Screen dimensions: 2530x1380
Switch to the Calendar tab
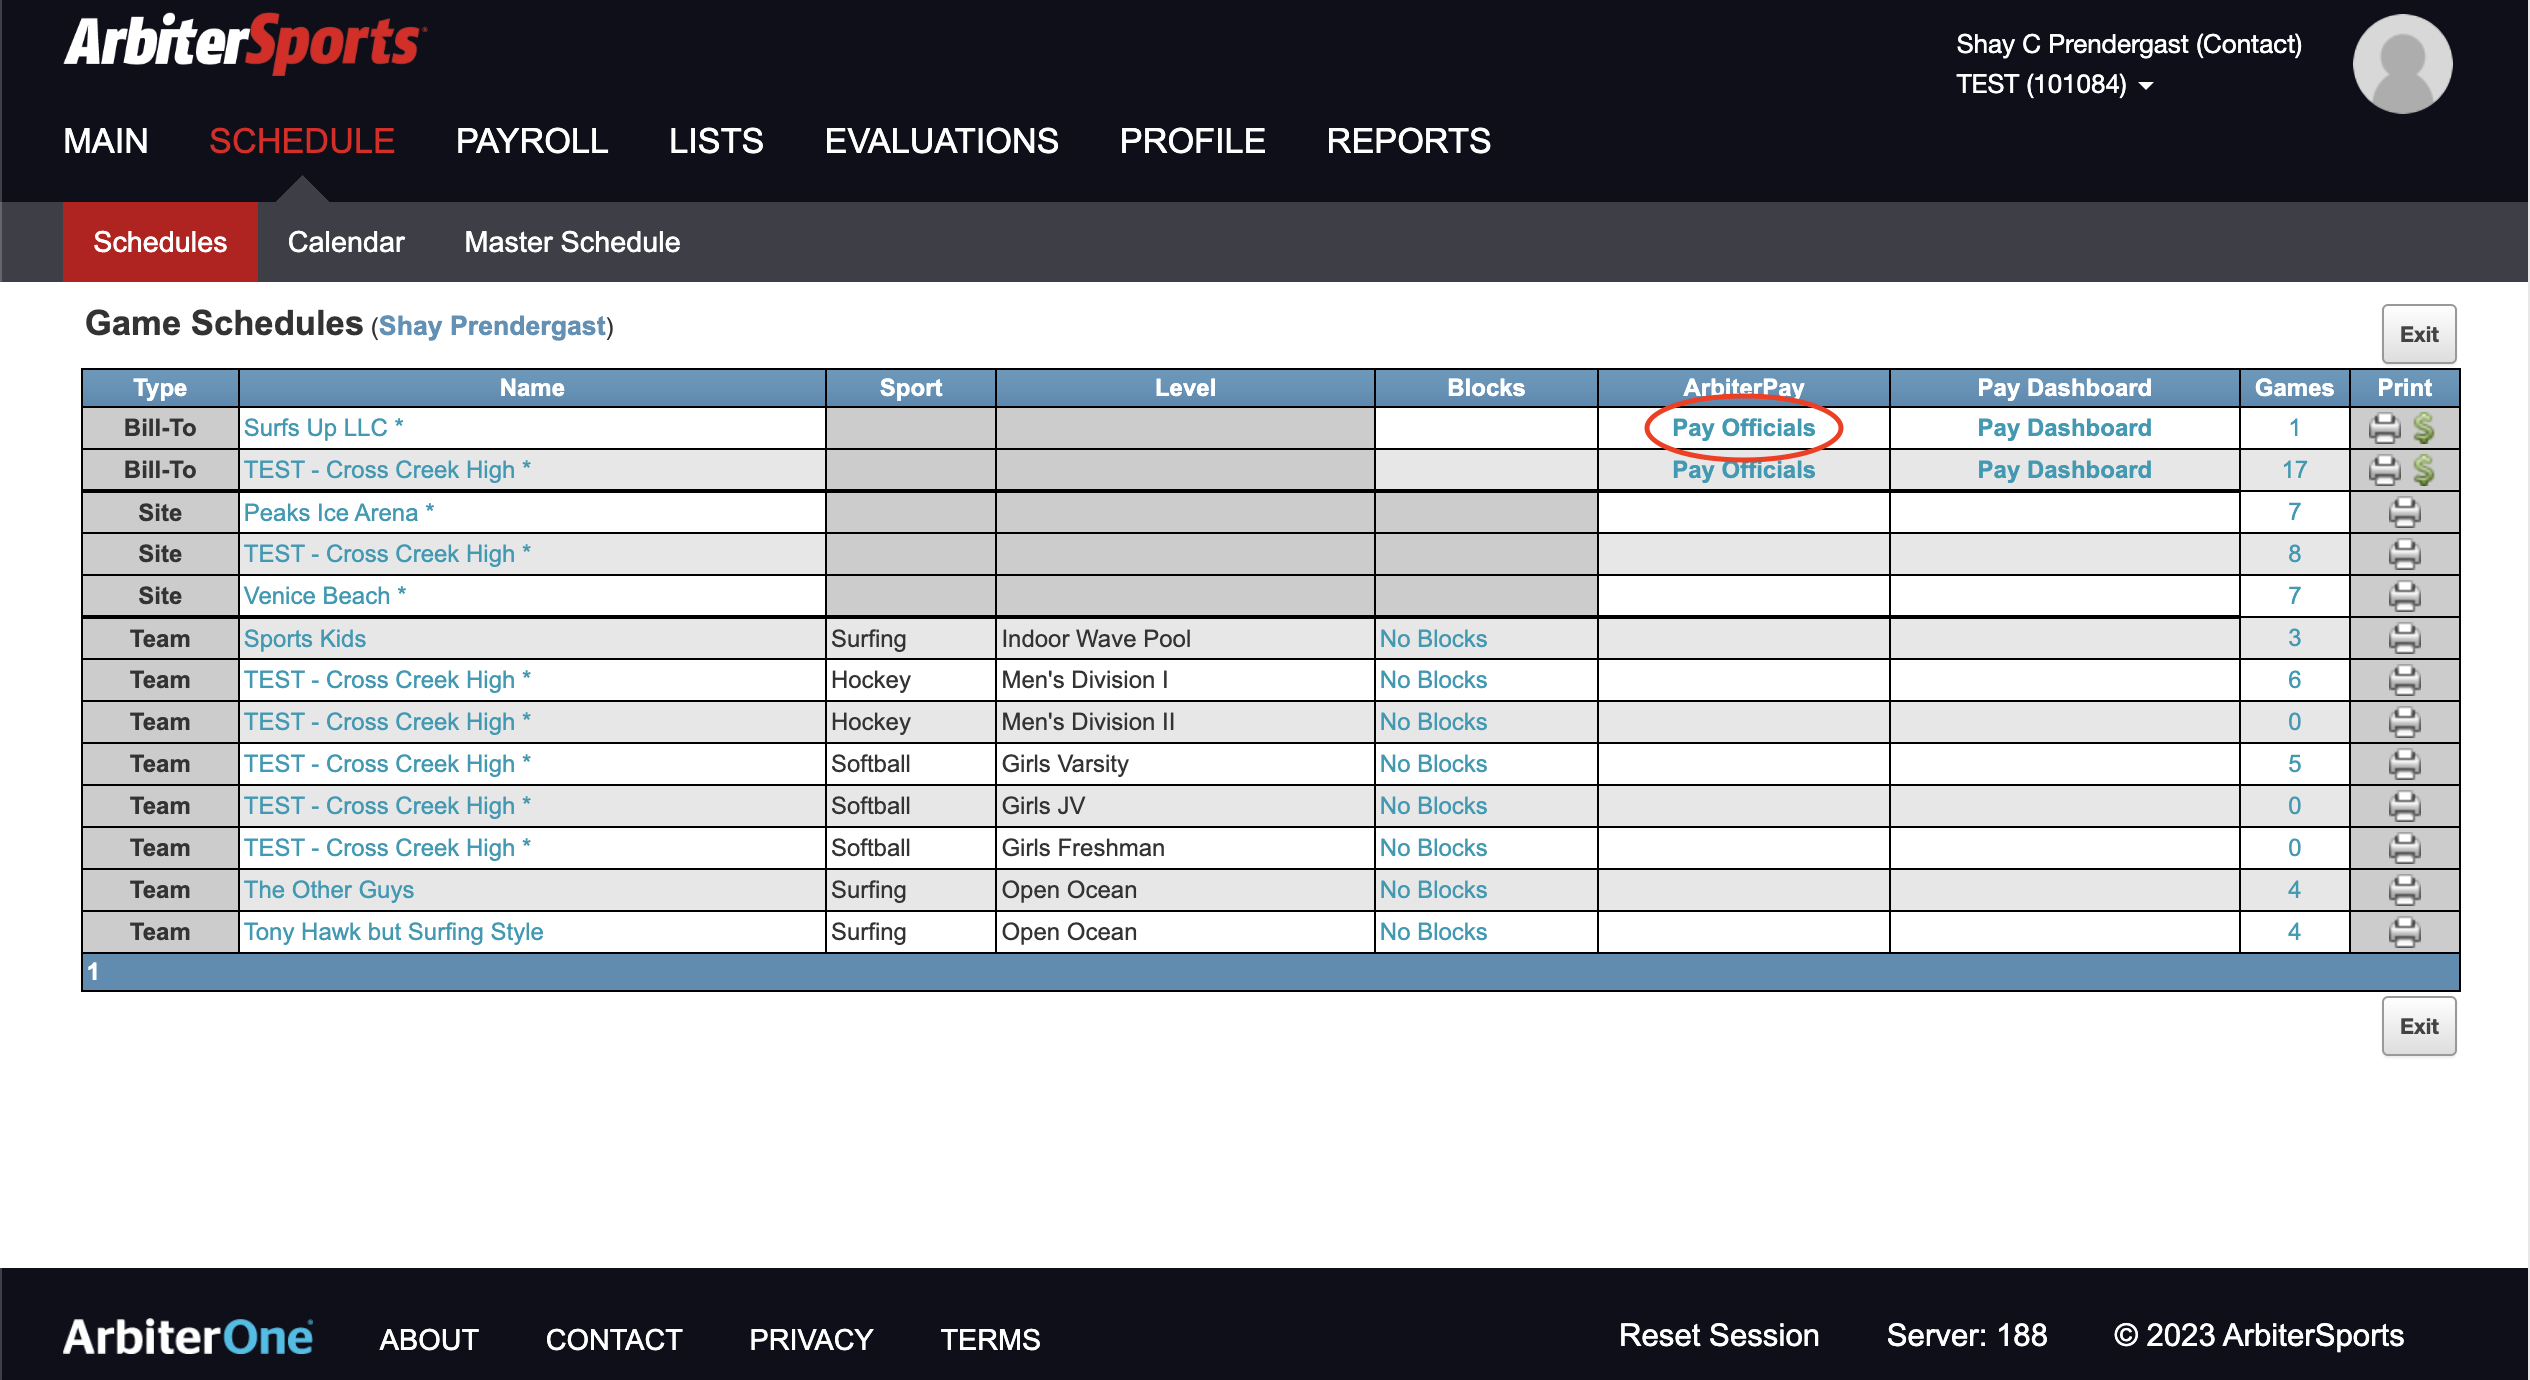coord(346,242)
